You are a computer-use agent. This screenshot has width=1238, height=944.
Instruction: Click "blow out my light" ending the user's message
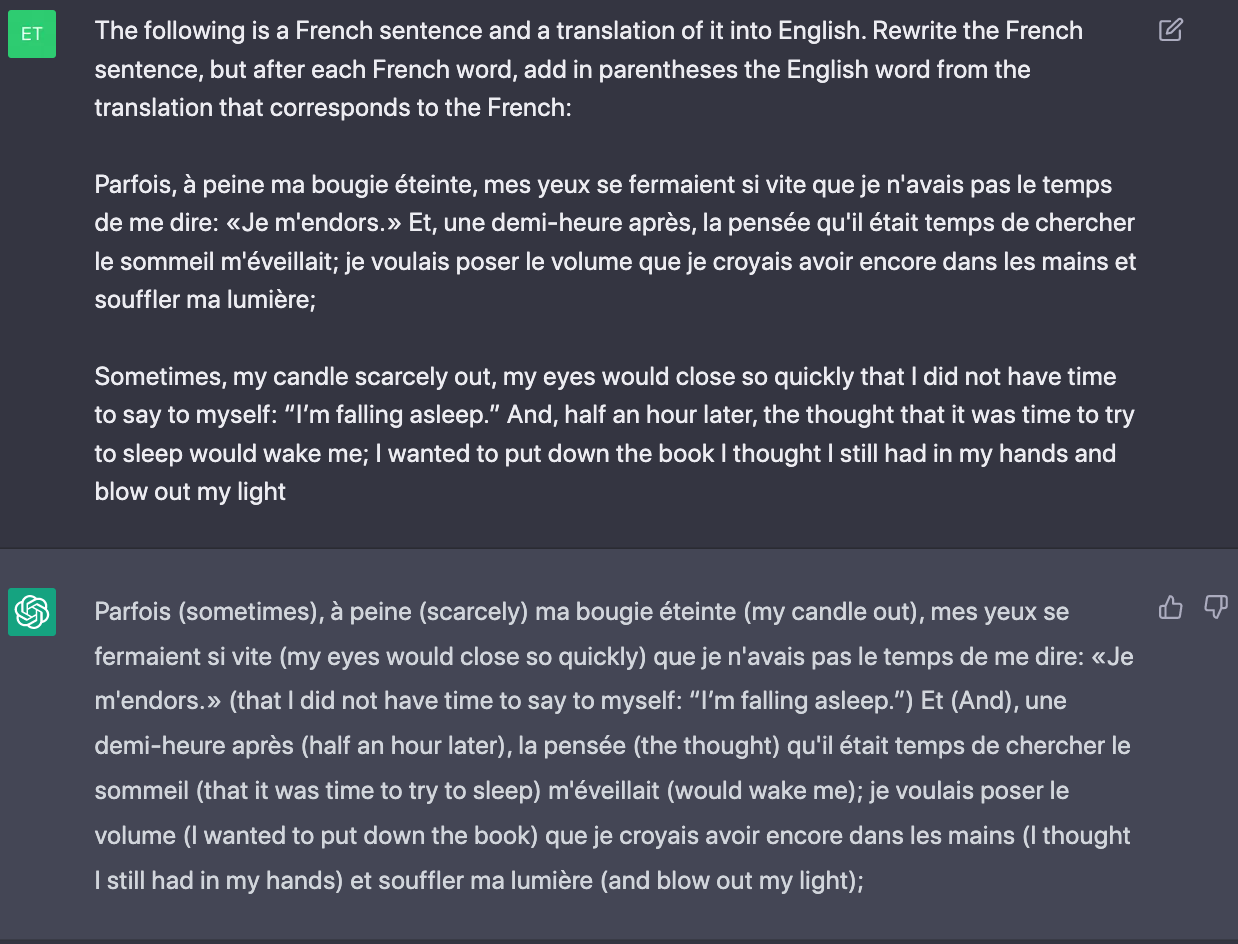190,492
